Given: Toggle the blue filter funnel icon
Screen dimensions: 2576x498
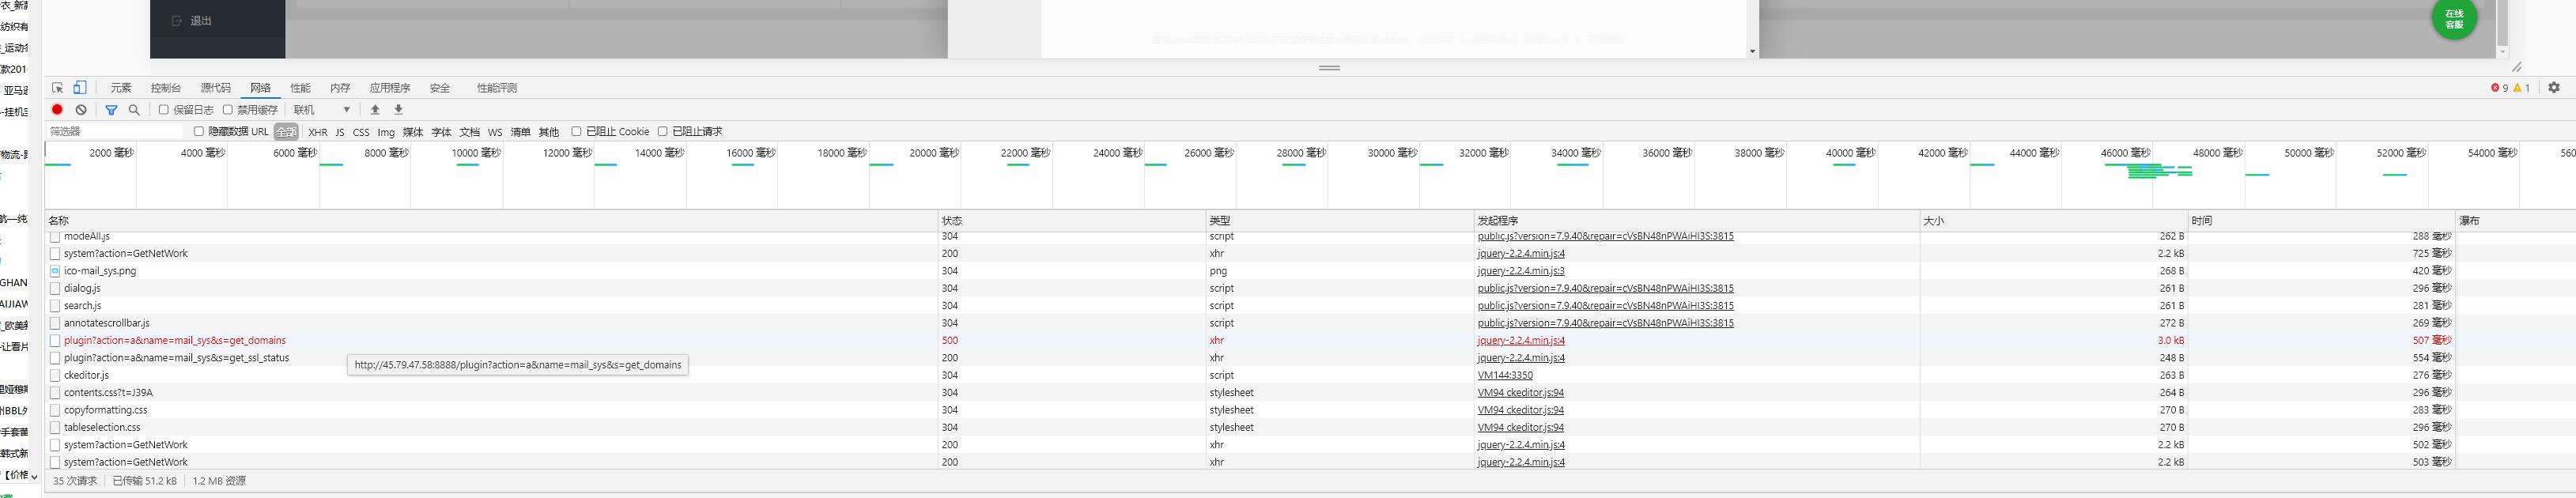Looking at the screenshot, I should [x=111, y=110].
